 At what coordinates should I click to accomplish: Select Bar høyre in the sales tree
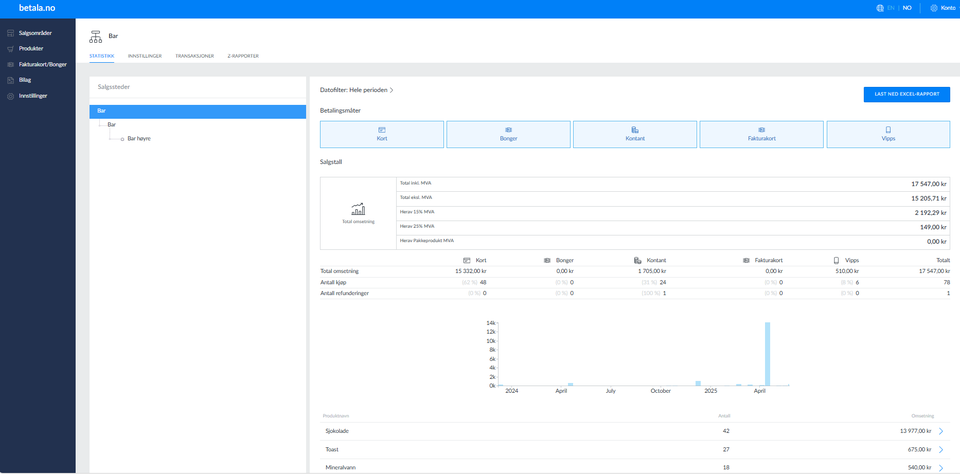pyautogui.click(x=141, y=139)
